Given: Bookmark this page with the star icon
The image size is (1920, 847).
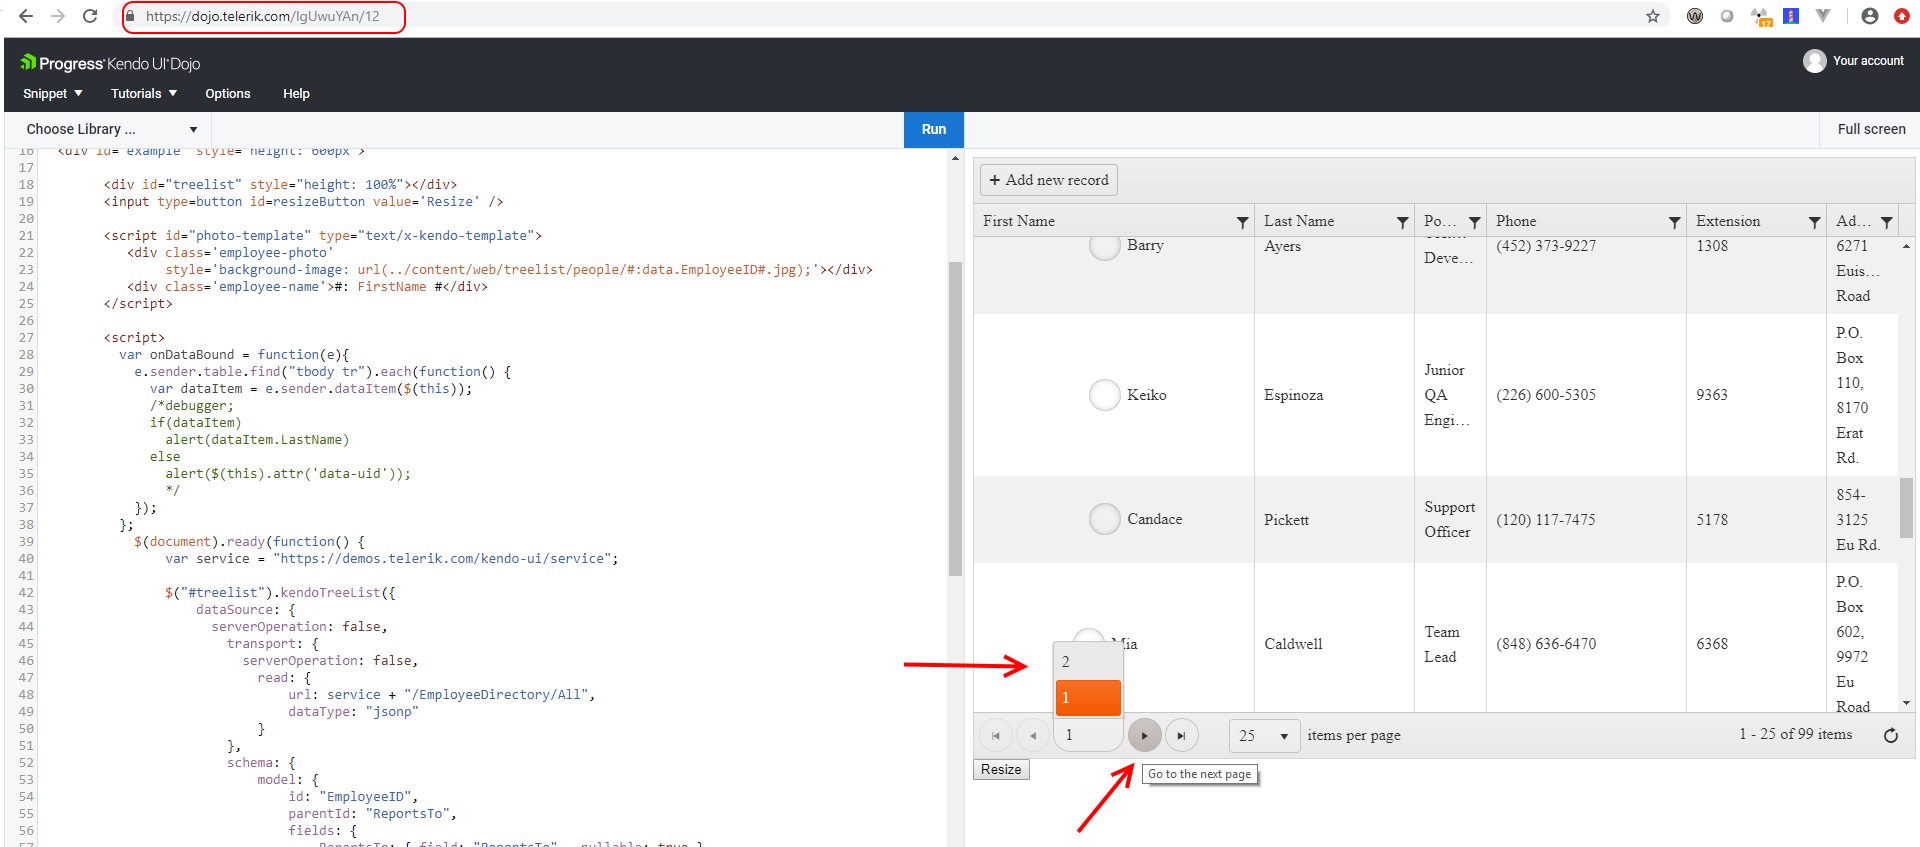Looking at the screenshot, I should (1653, 16).
